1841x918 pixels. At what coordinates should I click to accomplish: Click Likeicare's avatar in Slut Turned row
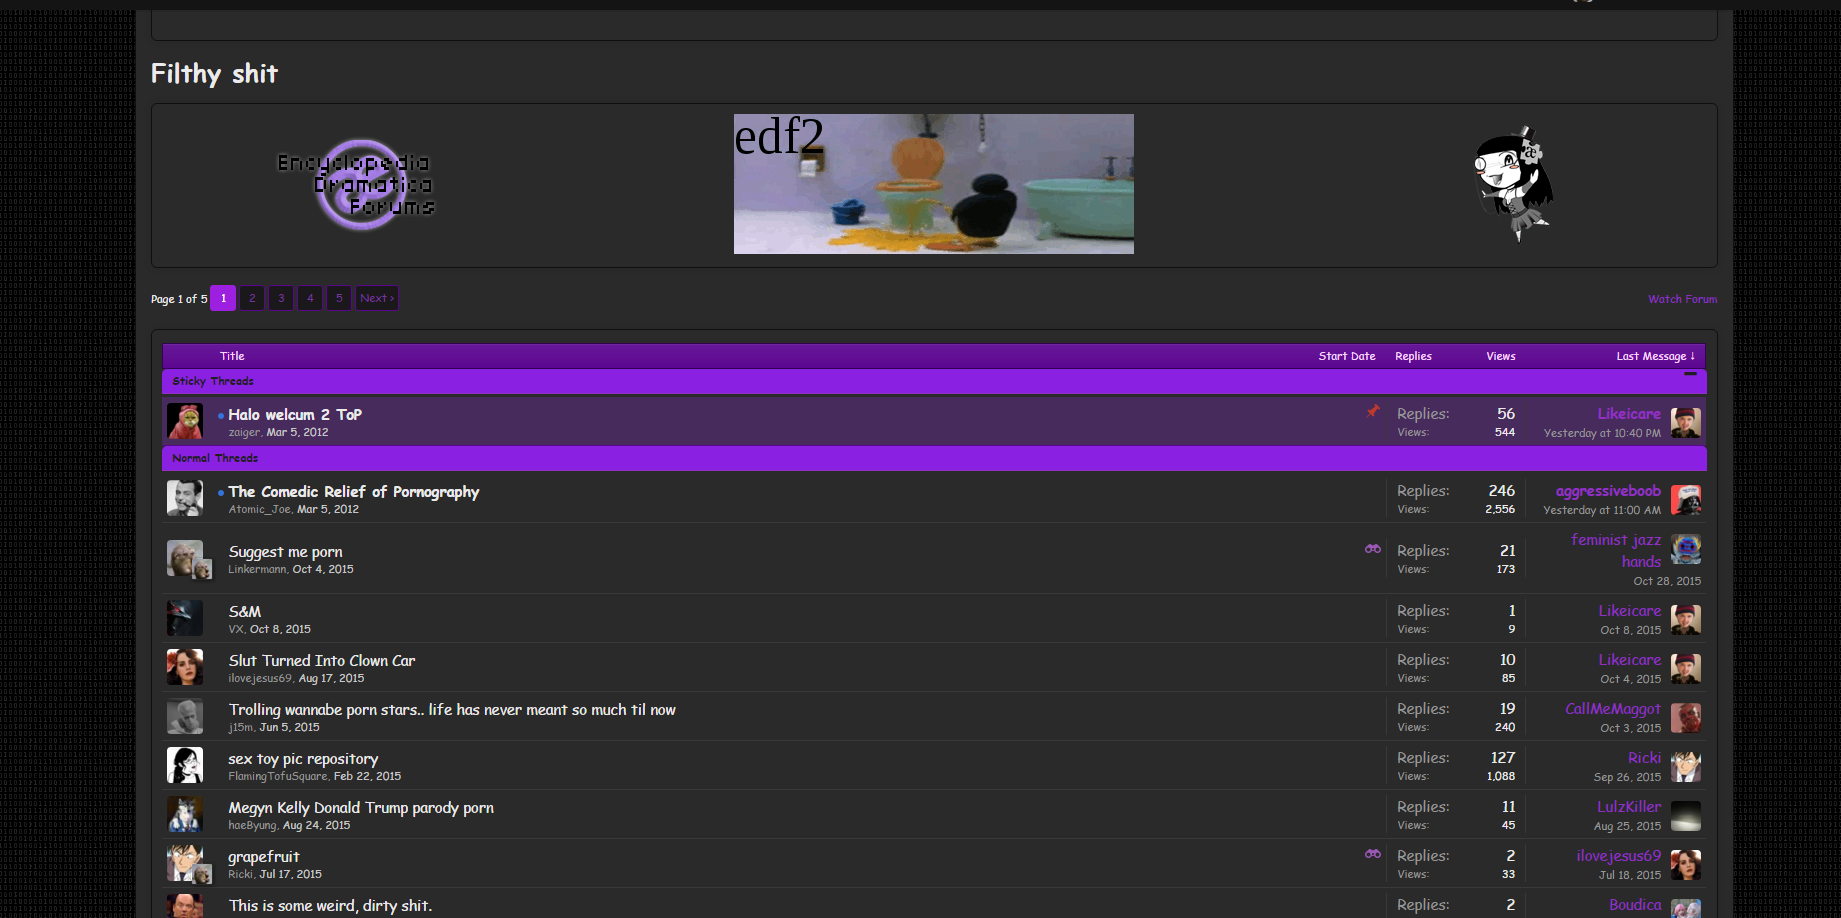point(1686,669)
